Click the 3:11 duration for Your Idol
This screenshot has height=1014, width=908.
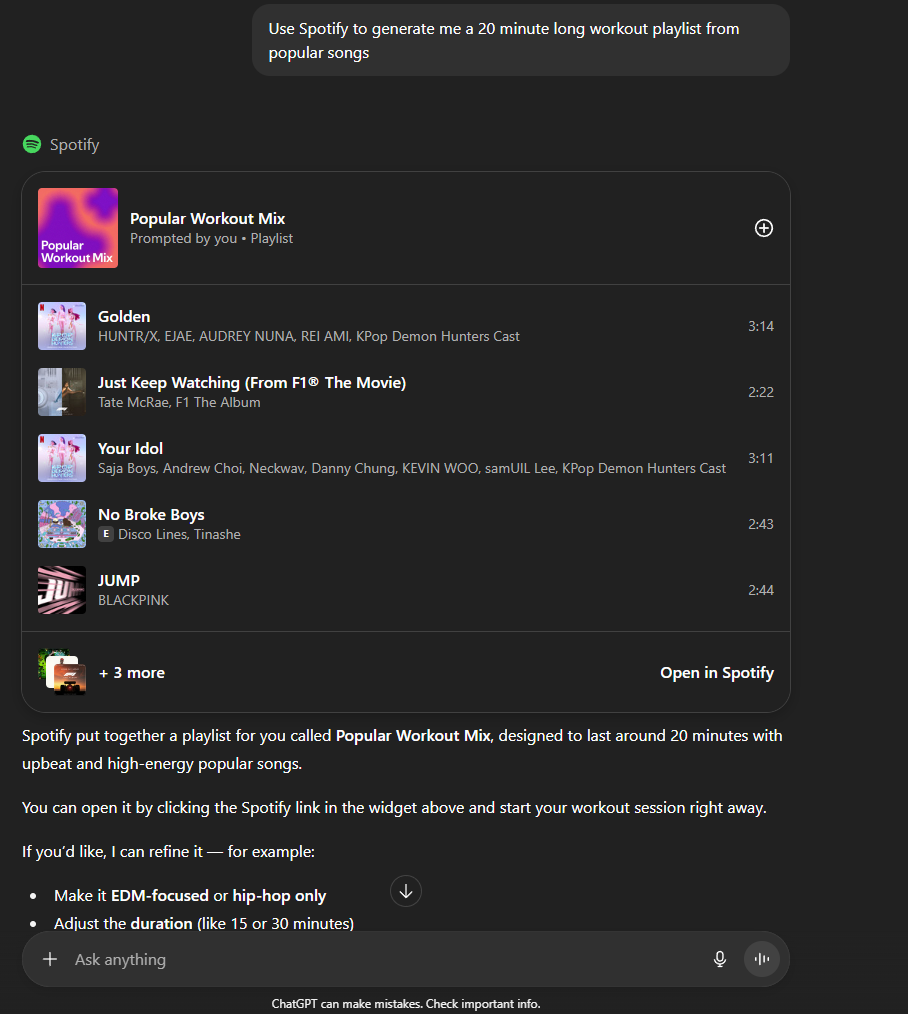(x=761, y=458)
